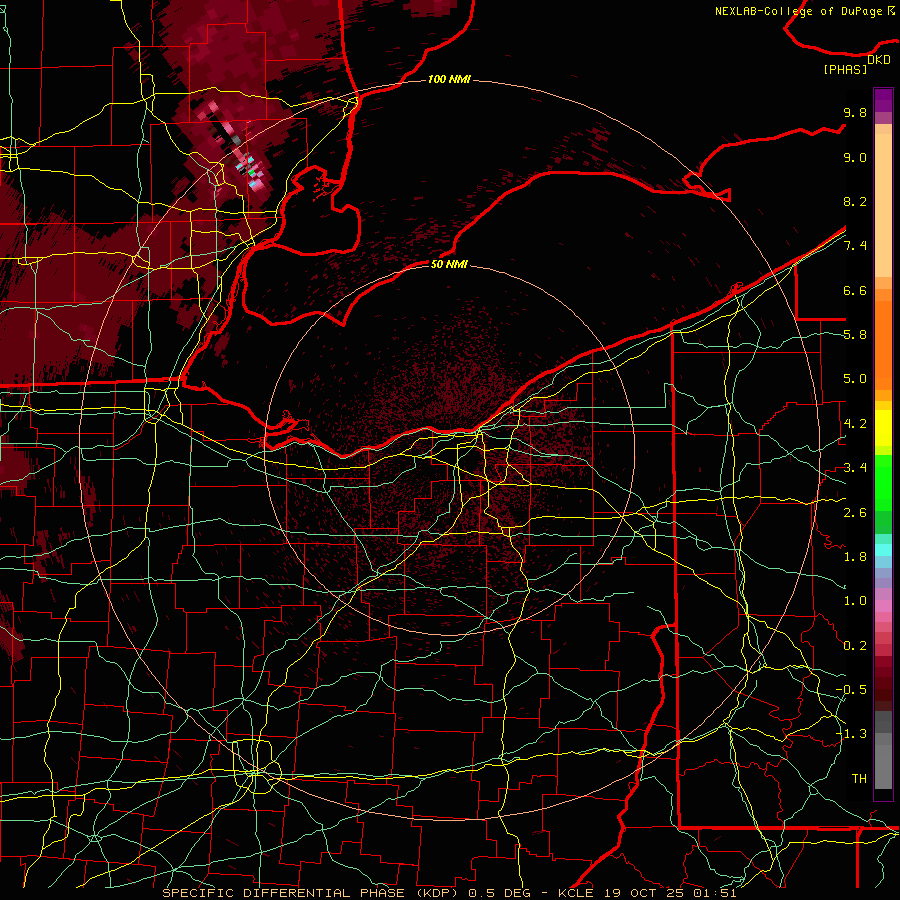900x900 pixels.
Task: Click the 50 NMI range ring label
Action: pyautogui.click(x=449, y=264)
